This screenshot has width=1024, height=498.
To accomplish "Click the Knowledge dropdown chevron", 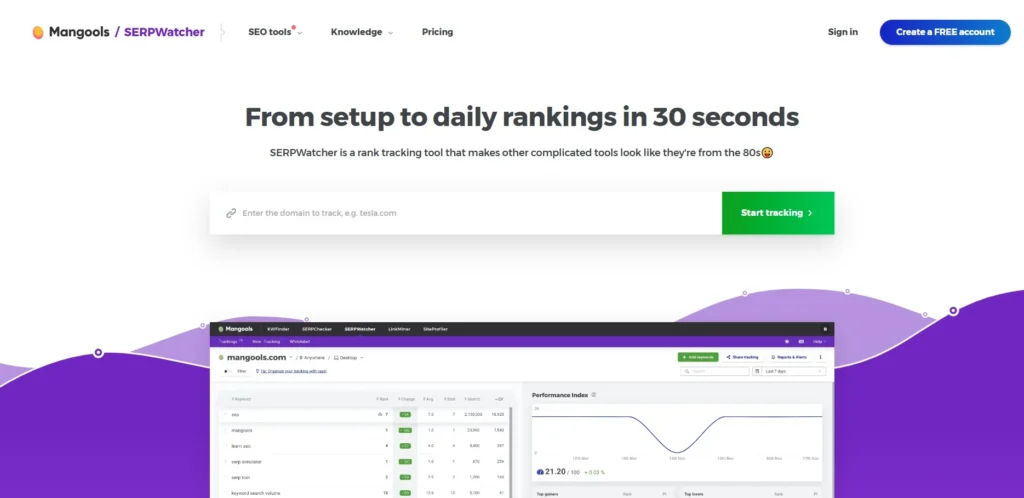I will 391,33.
